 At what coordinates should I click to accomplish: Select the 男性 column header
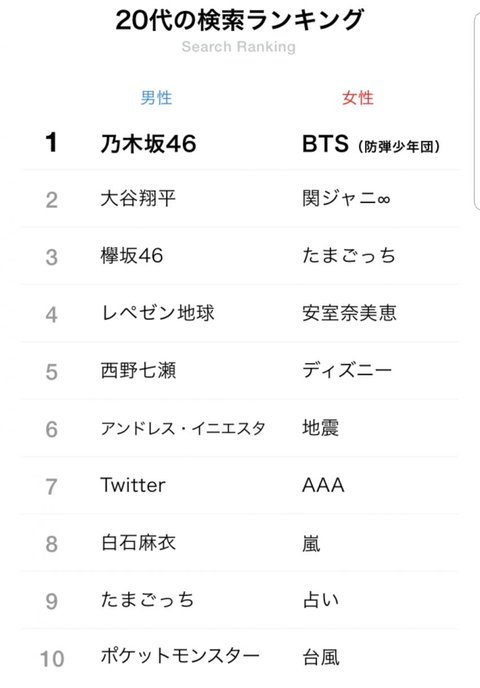tap(156, 97)
